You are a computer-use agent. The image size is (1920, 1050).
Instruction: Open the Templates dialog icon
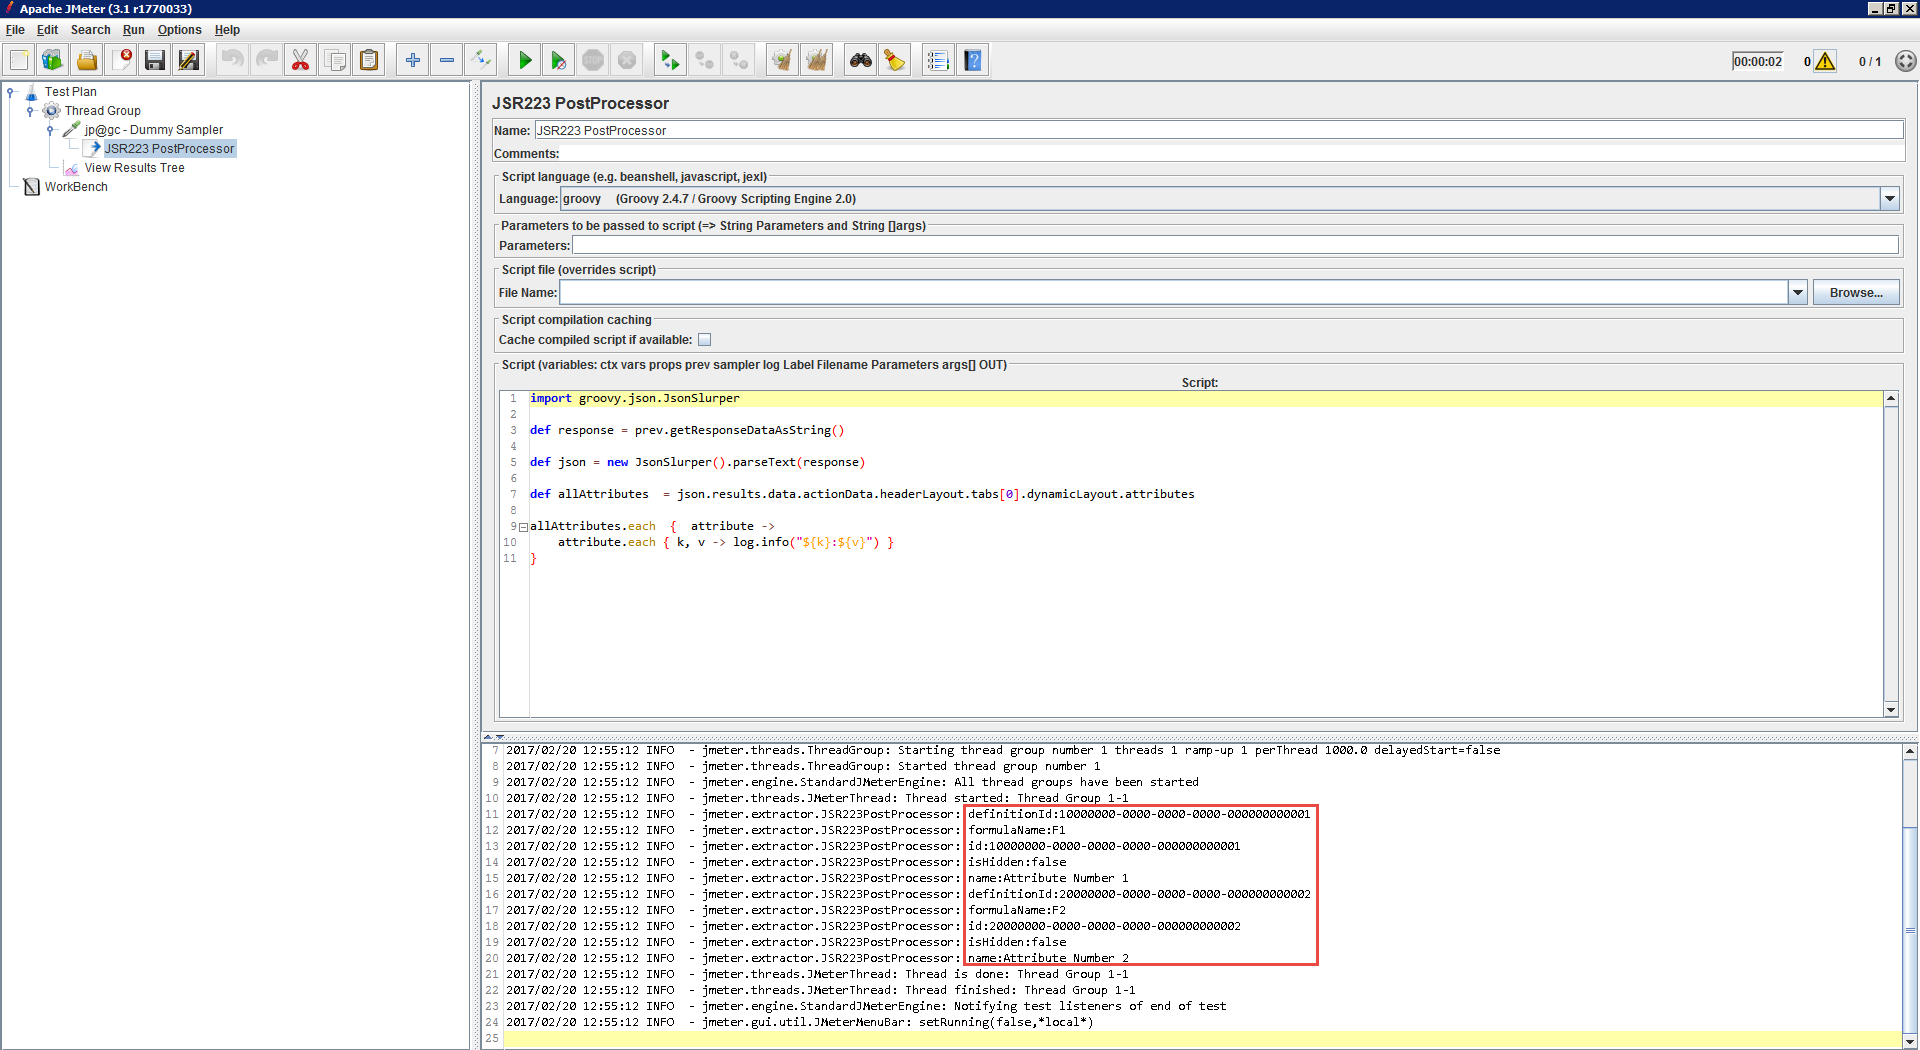tap(52, 60)
